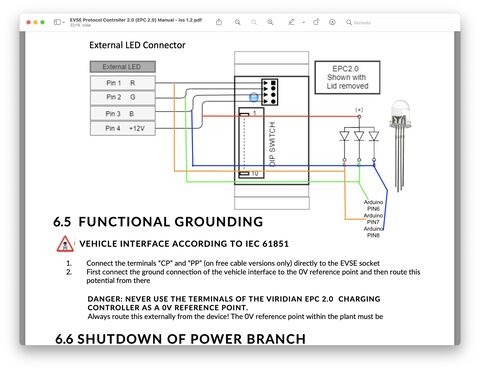Click the "Pin 3 B" table row

pos(123,114)
